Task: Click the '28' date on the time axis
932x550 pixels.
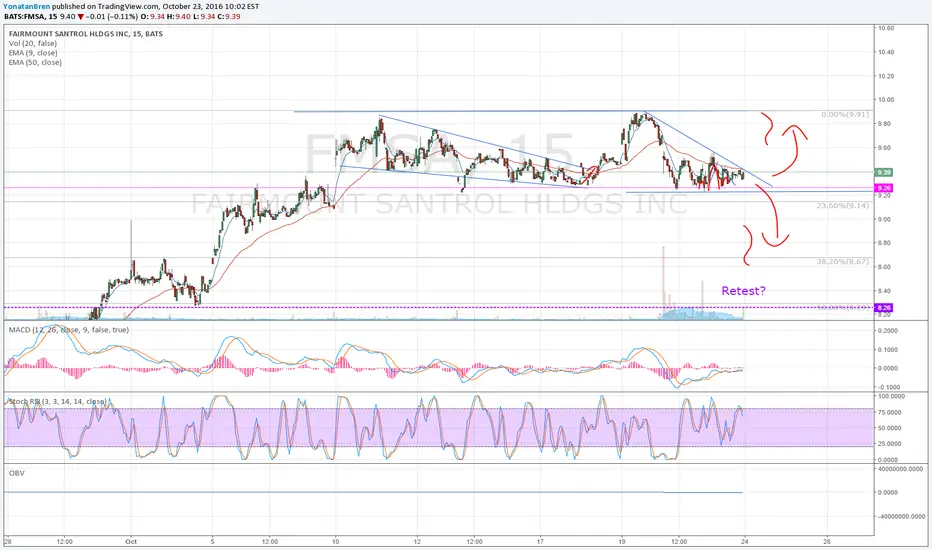Action: pyautogui.click(x=7, y=542)
